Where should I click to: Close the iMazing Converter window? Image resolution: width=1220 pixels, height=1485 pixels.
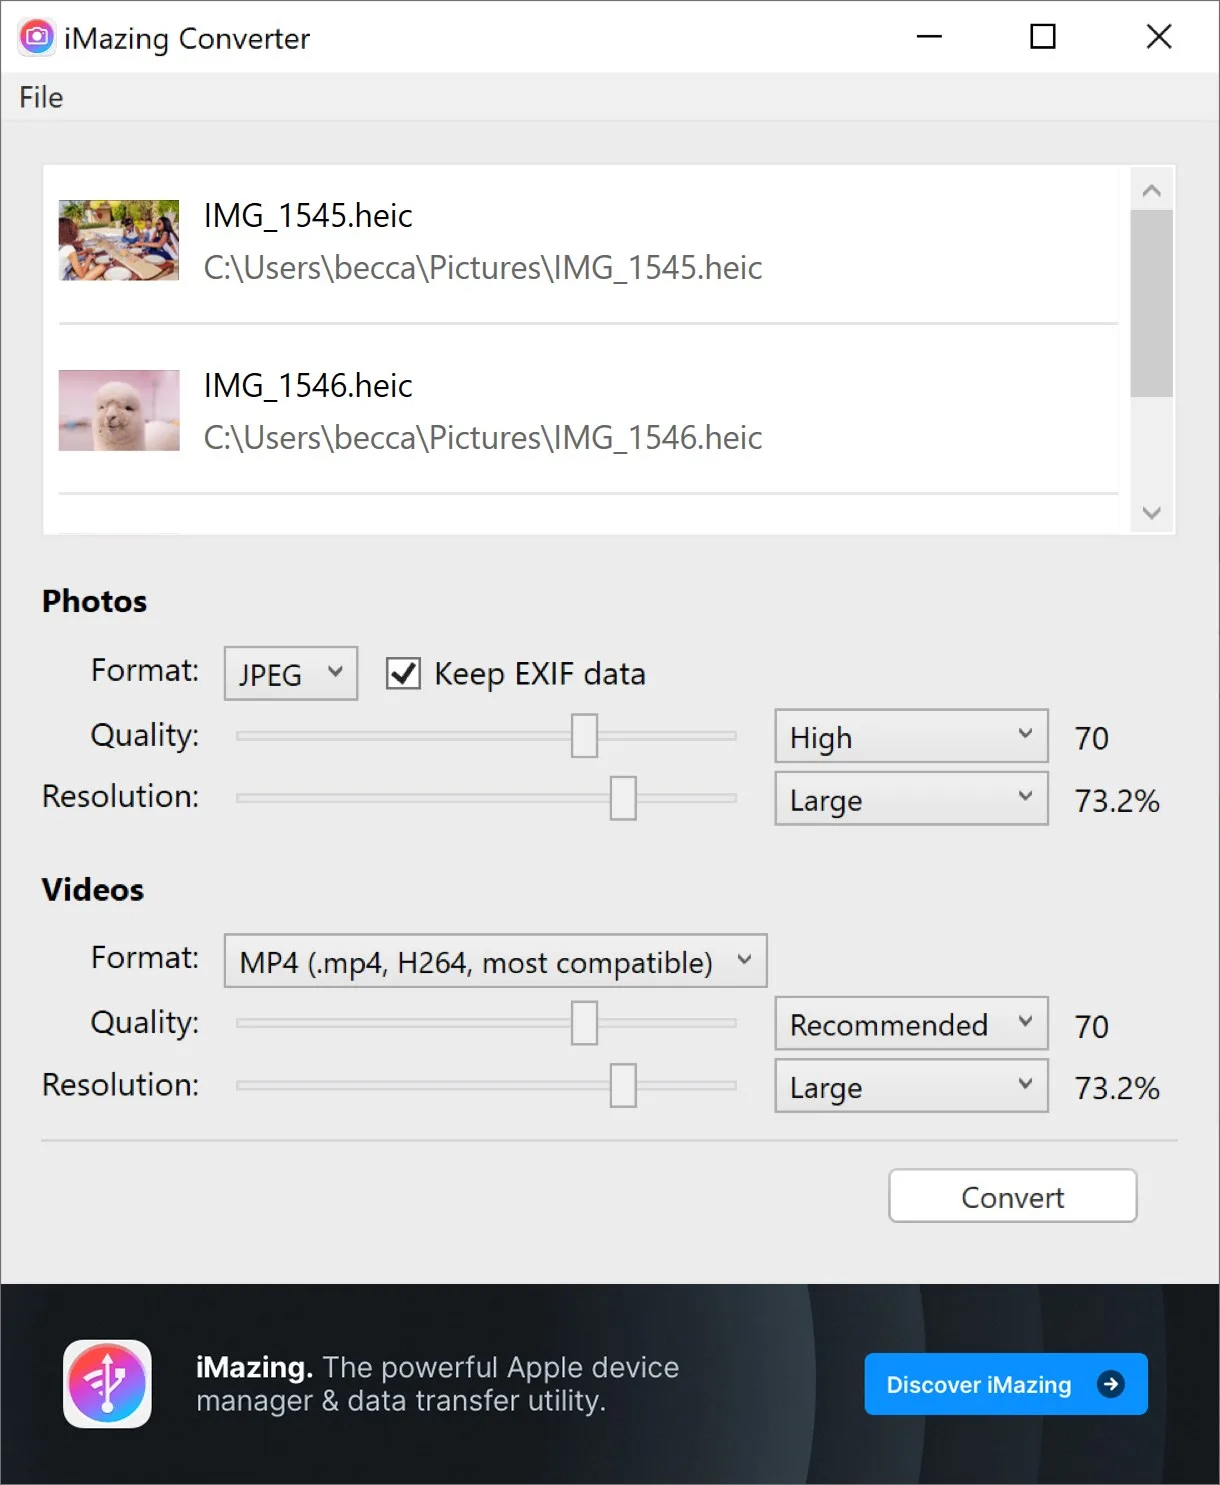tap(1159, 37)
